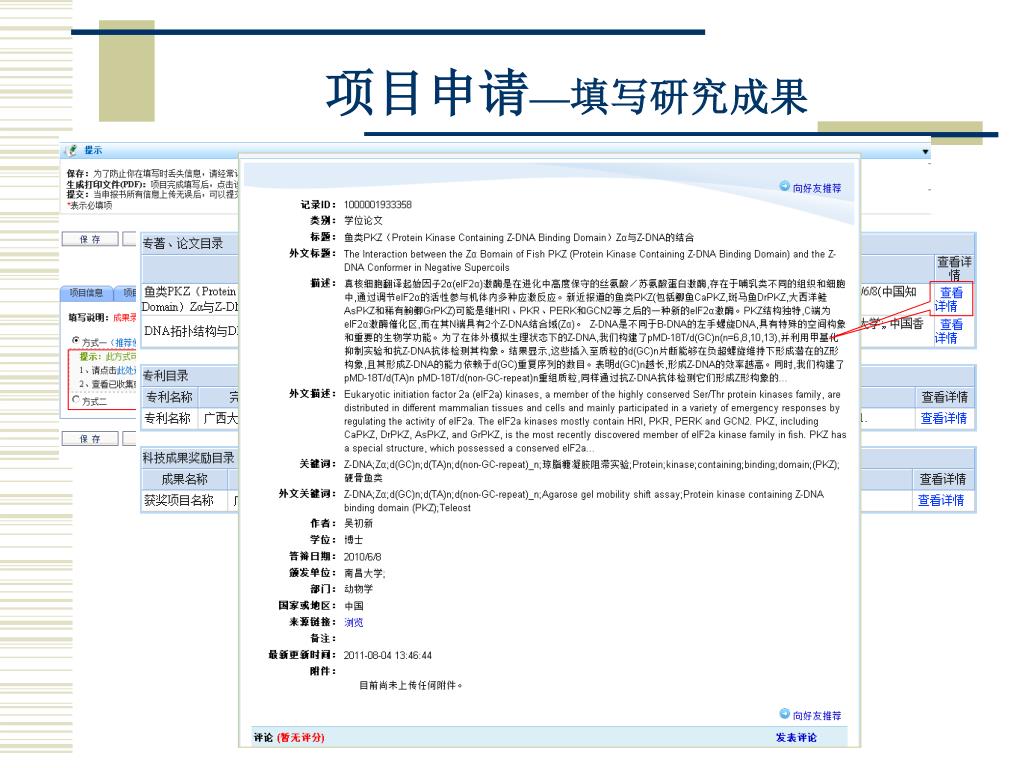Screen dimensions: 1024x768
Task: Open the 浏览 source link
Action: pos(353,622)
